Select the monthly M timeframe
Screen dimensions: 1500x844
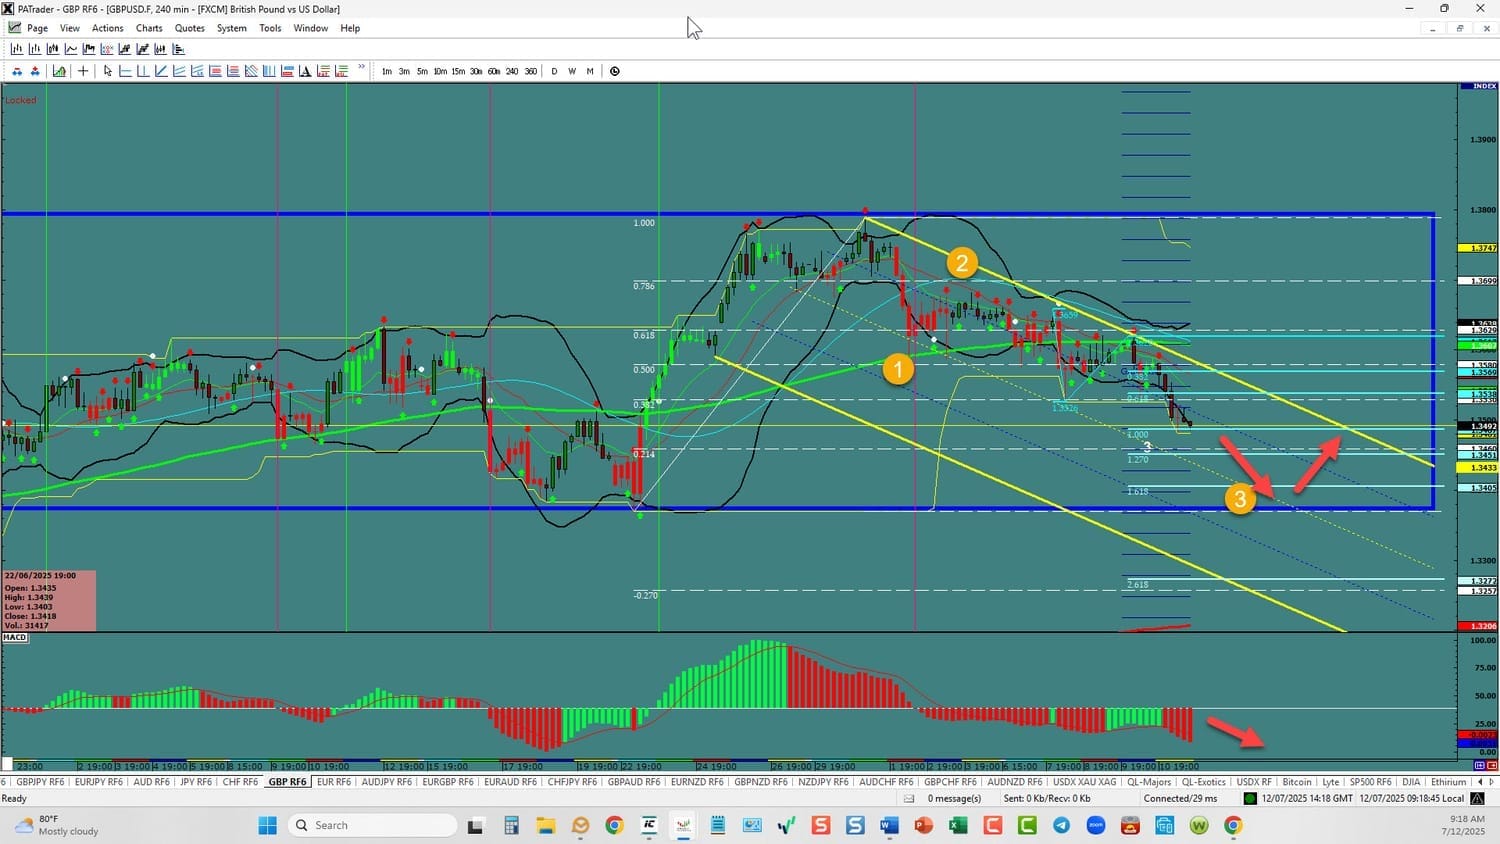[590, 71]
